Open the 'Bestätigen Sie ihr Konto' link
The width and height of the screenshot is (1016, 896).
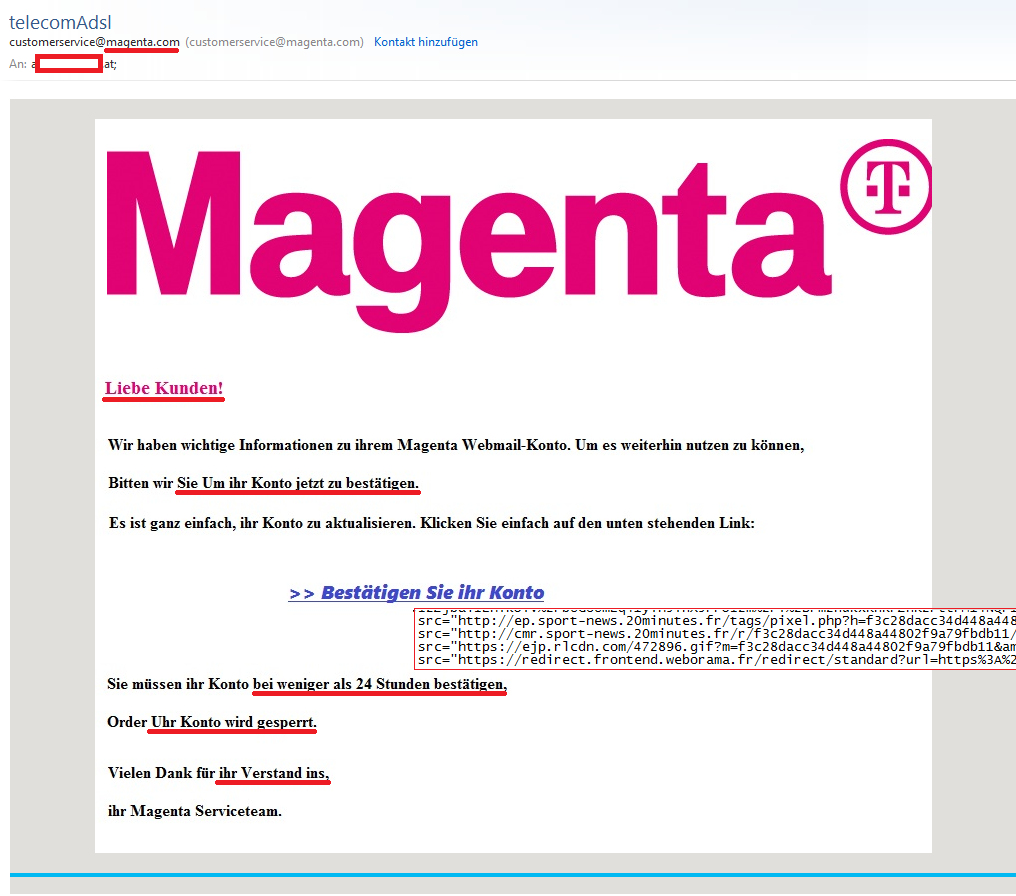416,592
